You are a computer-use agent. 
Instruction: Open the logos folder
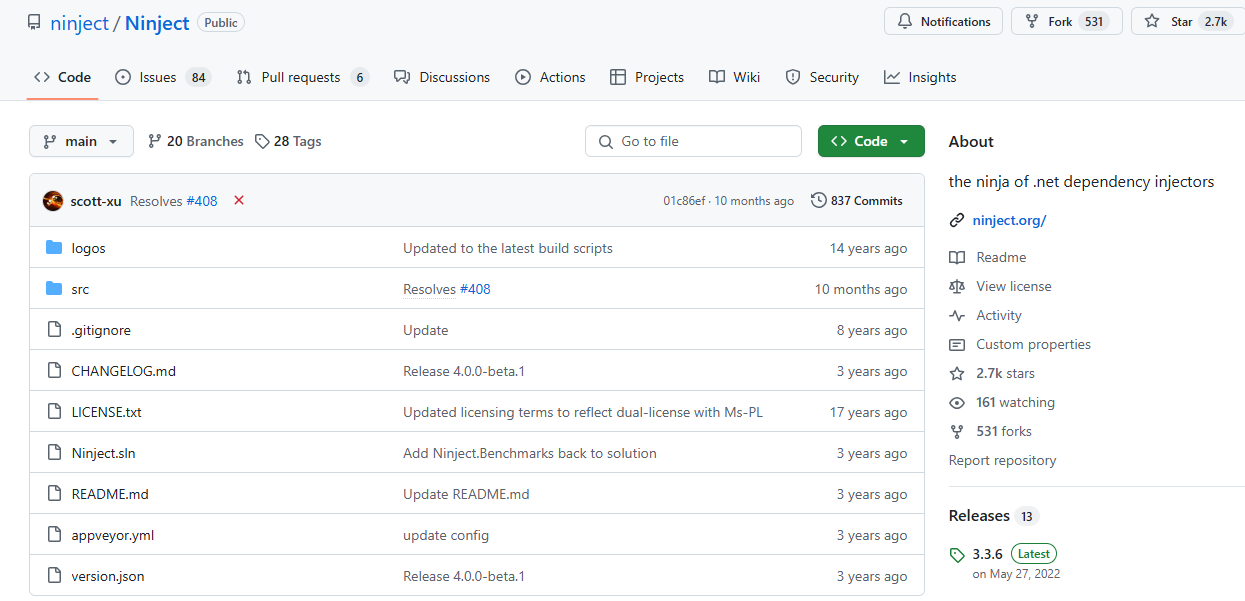88,248
